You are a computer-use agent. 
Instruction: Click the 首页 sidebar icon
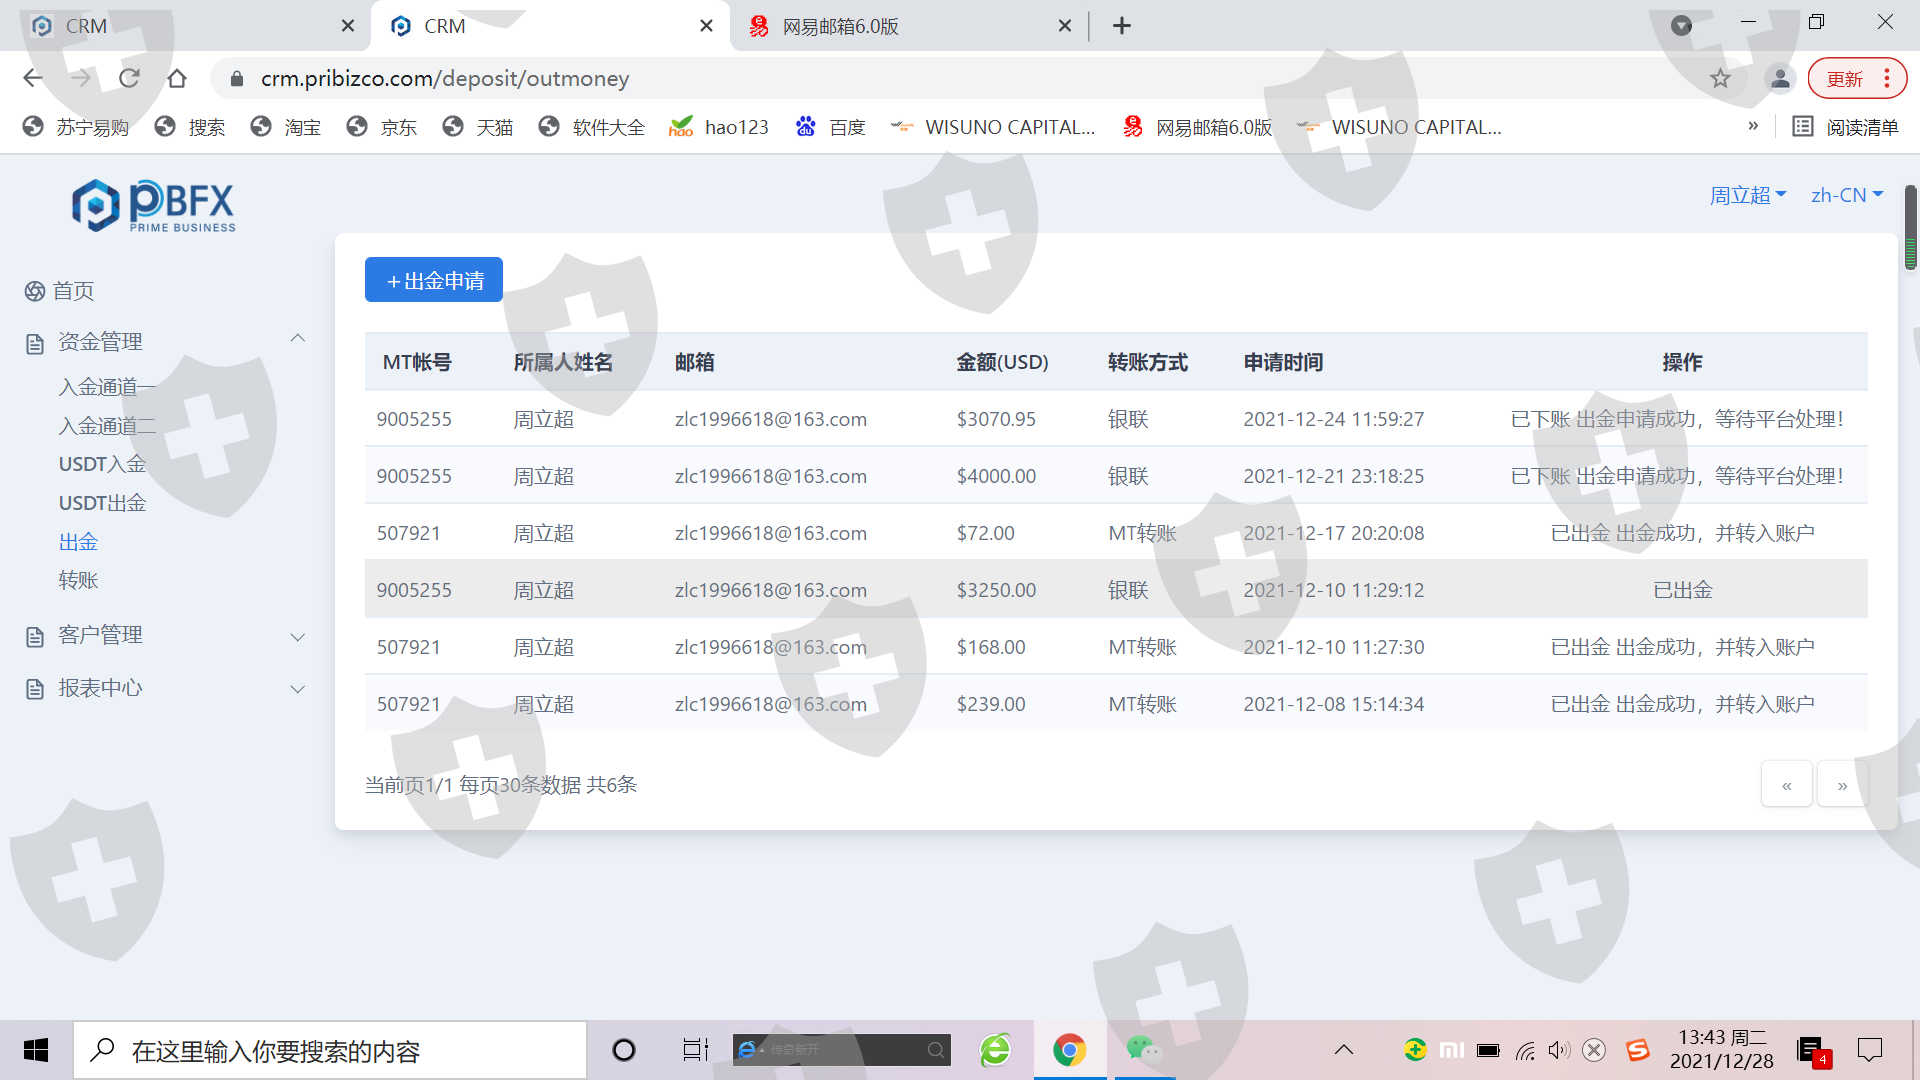click(x=35, y=291)
